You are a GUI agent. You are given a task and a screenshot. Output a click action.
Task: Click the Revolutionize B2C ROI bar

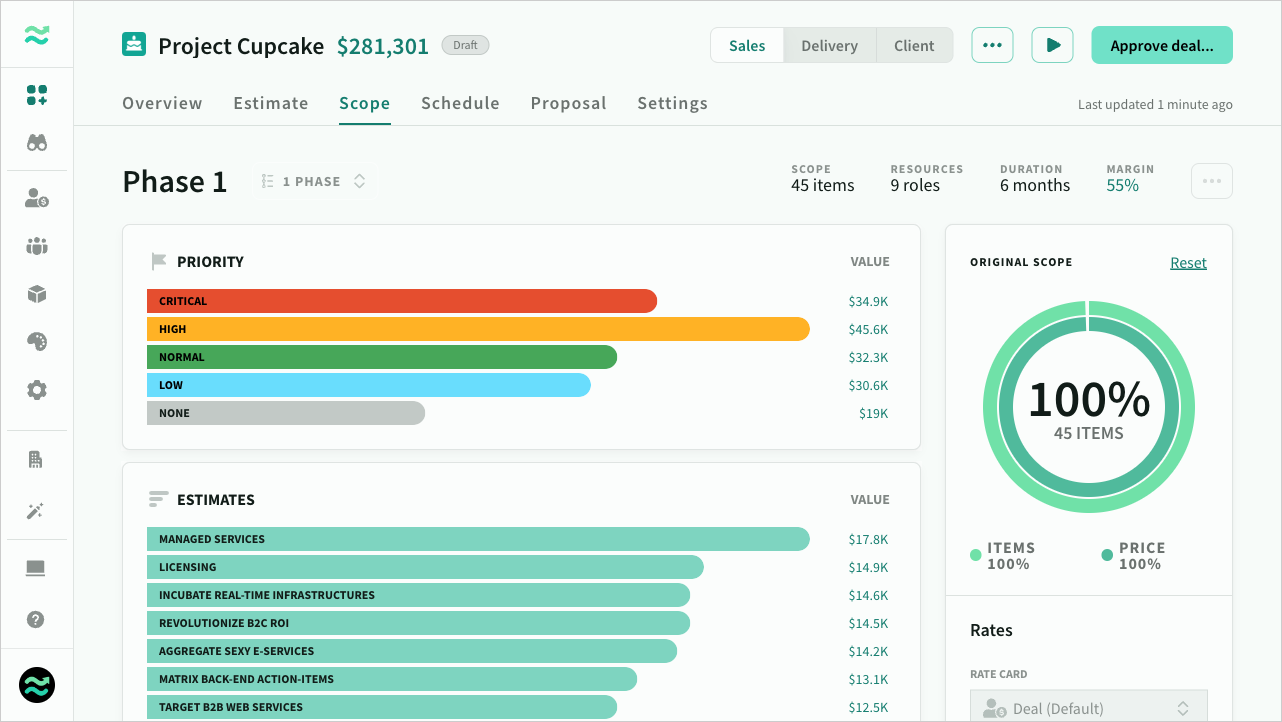pos(418,623)
